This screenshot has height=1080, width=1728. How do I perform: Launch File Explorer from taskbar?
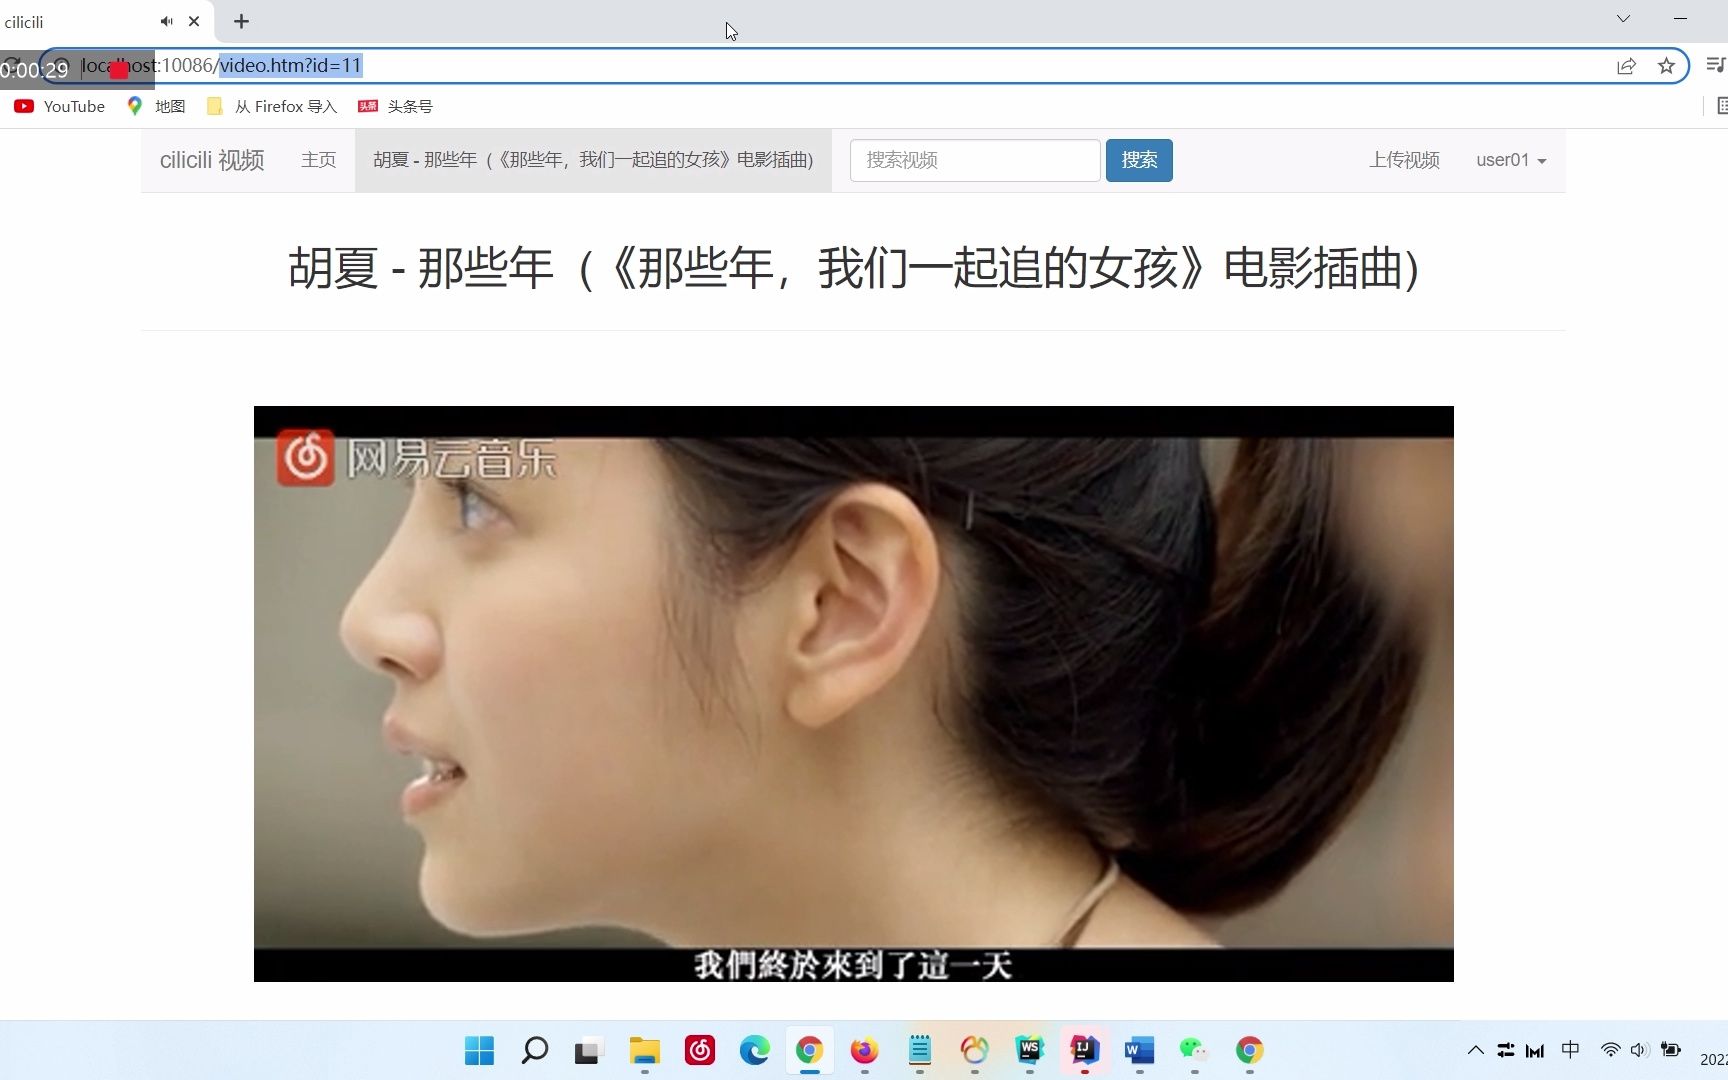(645, 1050)
